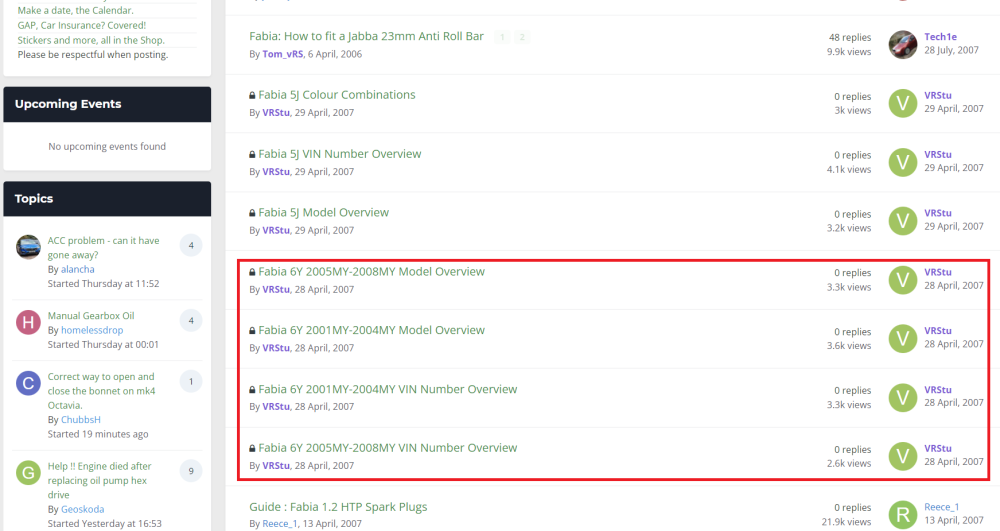The height and width of the screenshot is (531, 1000).
Task: Click 'Started Thursday at 11:52' timestamp
Action: [103, 284]
